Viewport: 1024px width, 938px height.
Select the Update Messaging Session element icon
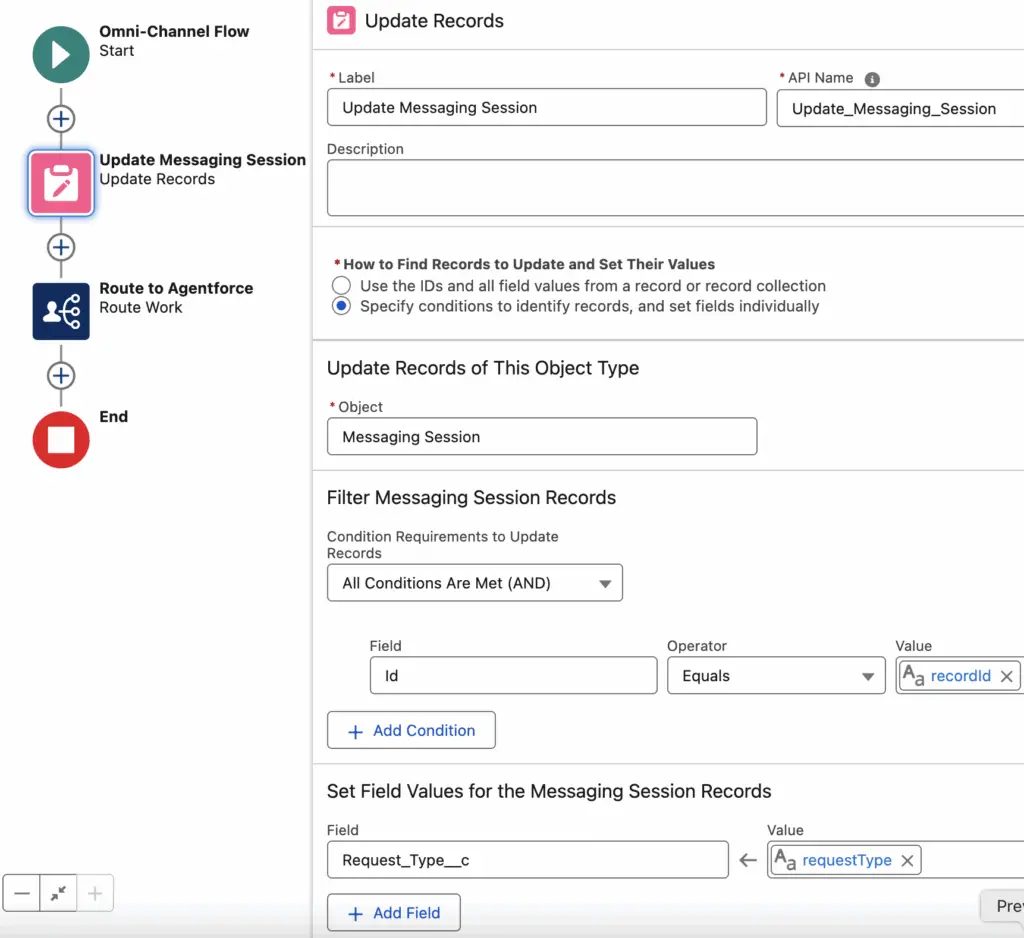pos(61,183)
